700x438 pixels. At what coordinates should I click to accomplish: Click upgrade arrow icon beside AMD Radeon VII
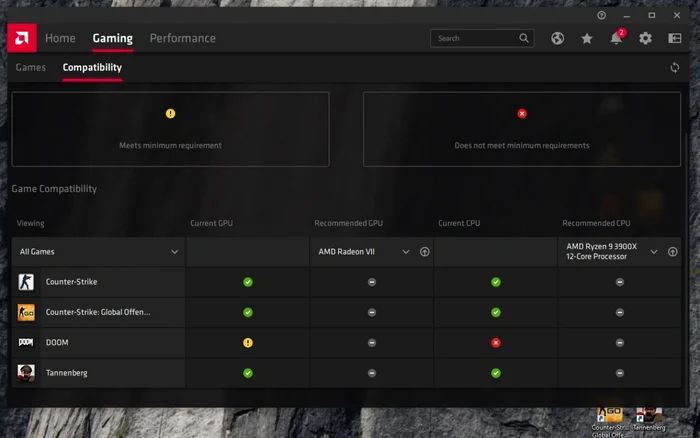click(x=425, y=252)
